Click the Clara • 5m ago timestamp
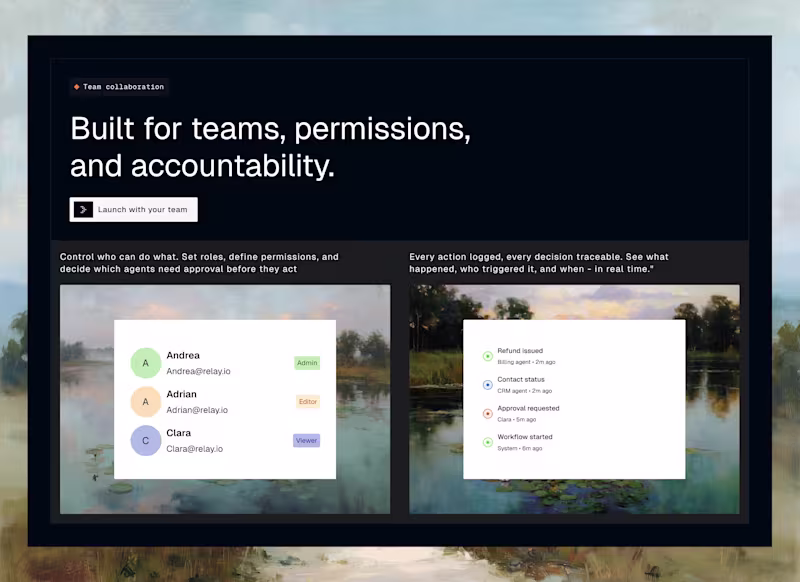Viewport: 800px width, 582px height. click(517, 420)
